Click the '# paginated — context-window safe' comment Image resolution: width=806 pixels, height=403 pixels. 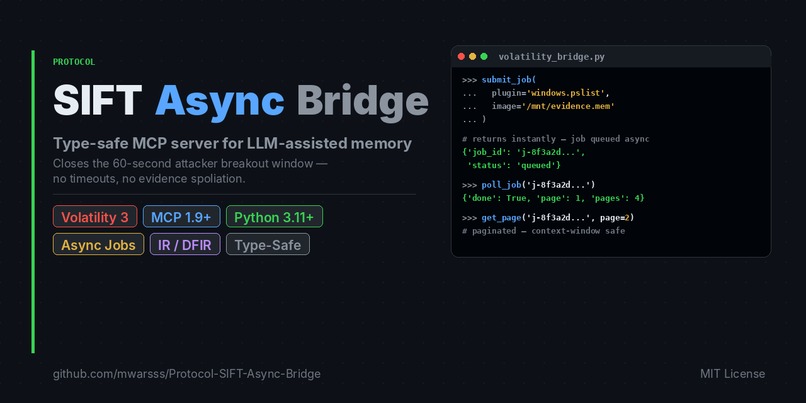[x=543, y=231]
